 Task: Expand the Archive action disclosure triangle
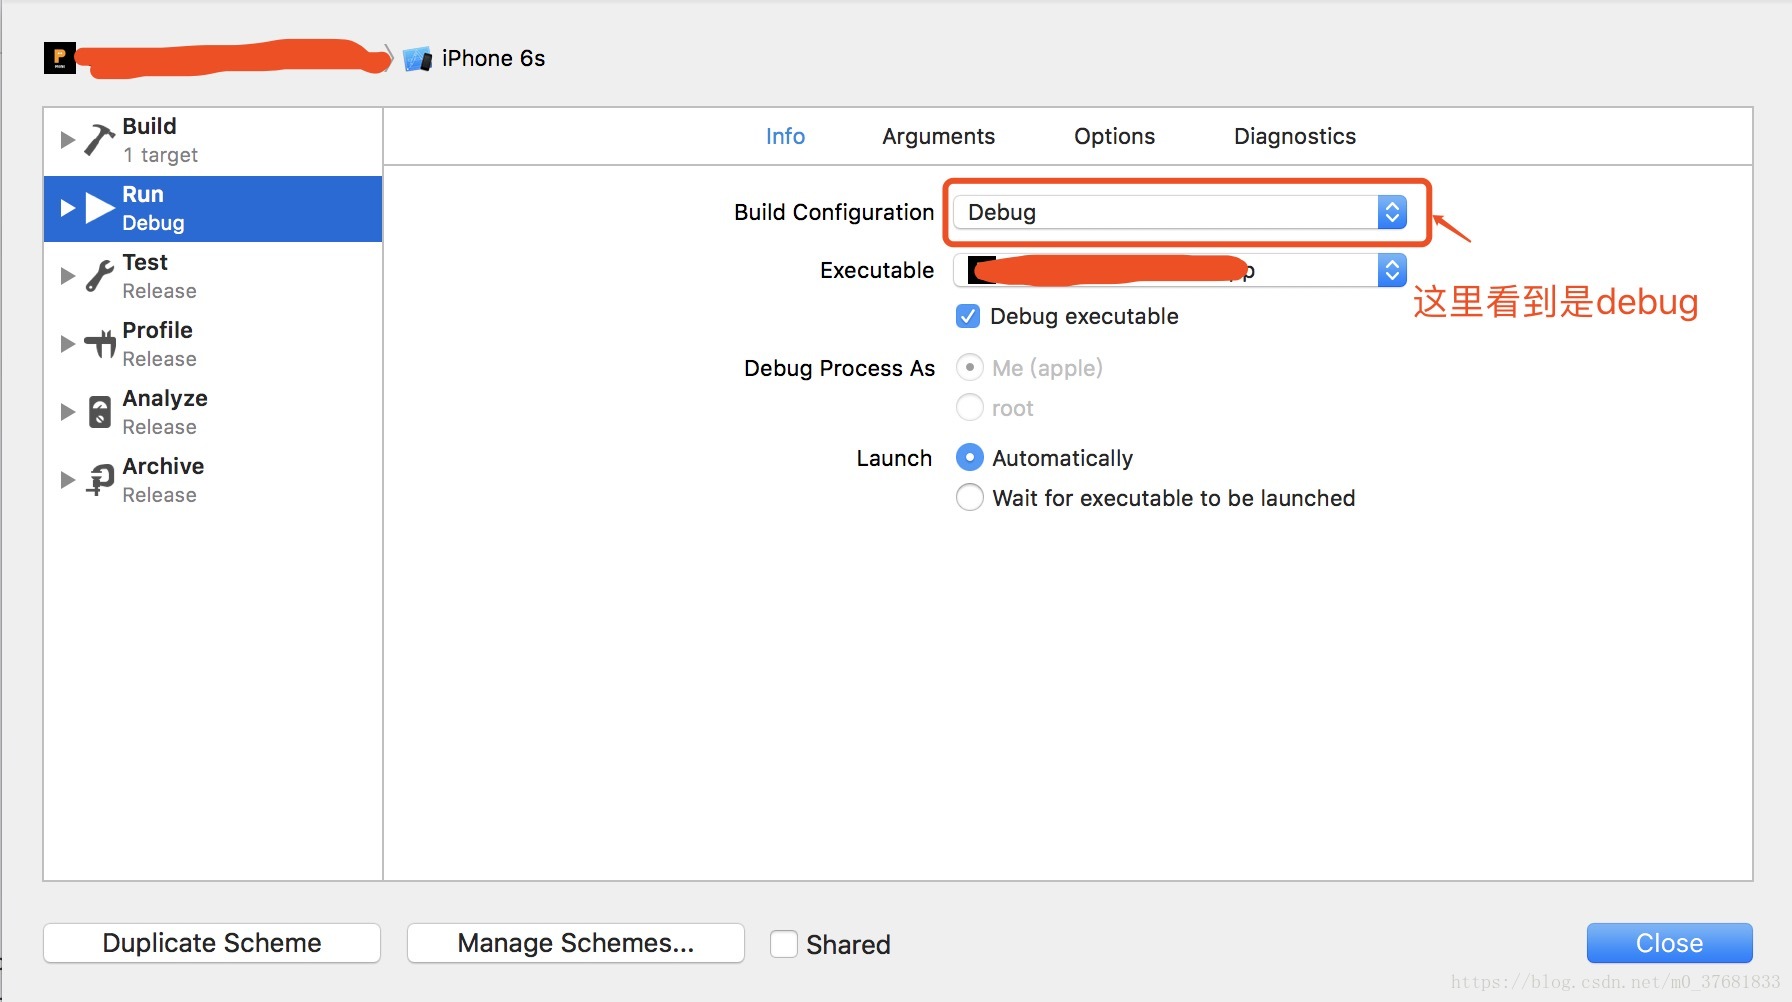(67, 480)
